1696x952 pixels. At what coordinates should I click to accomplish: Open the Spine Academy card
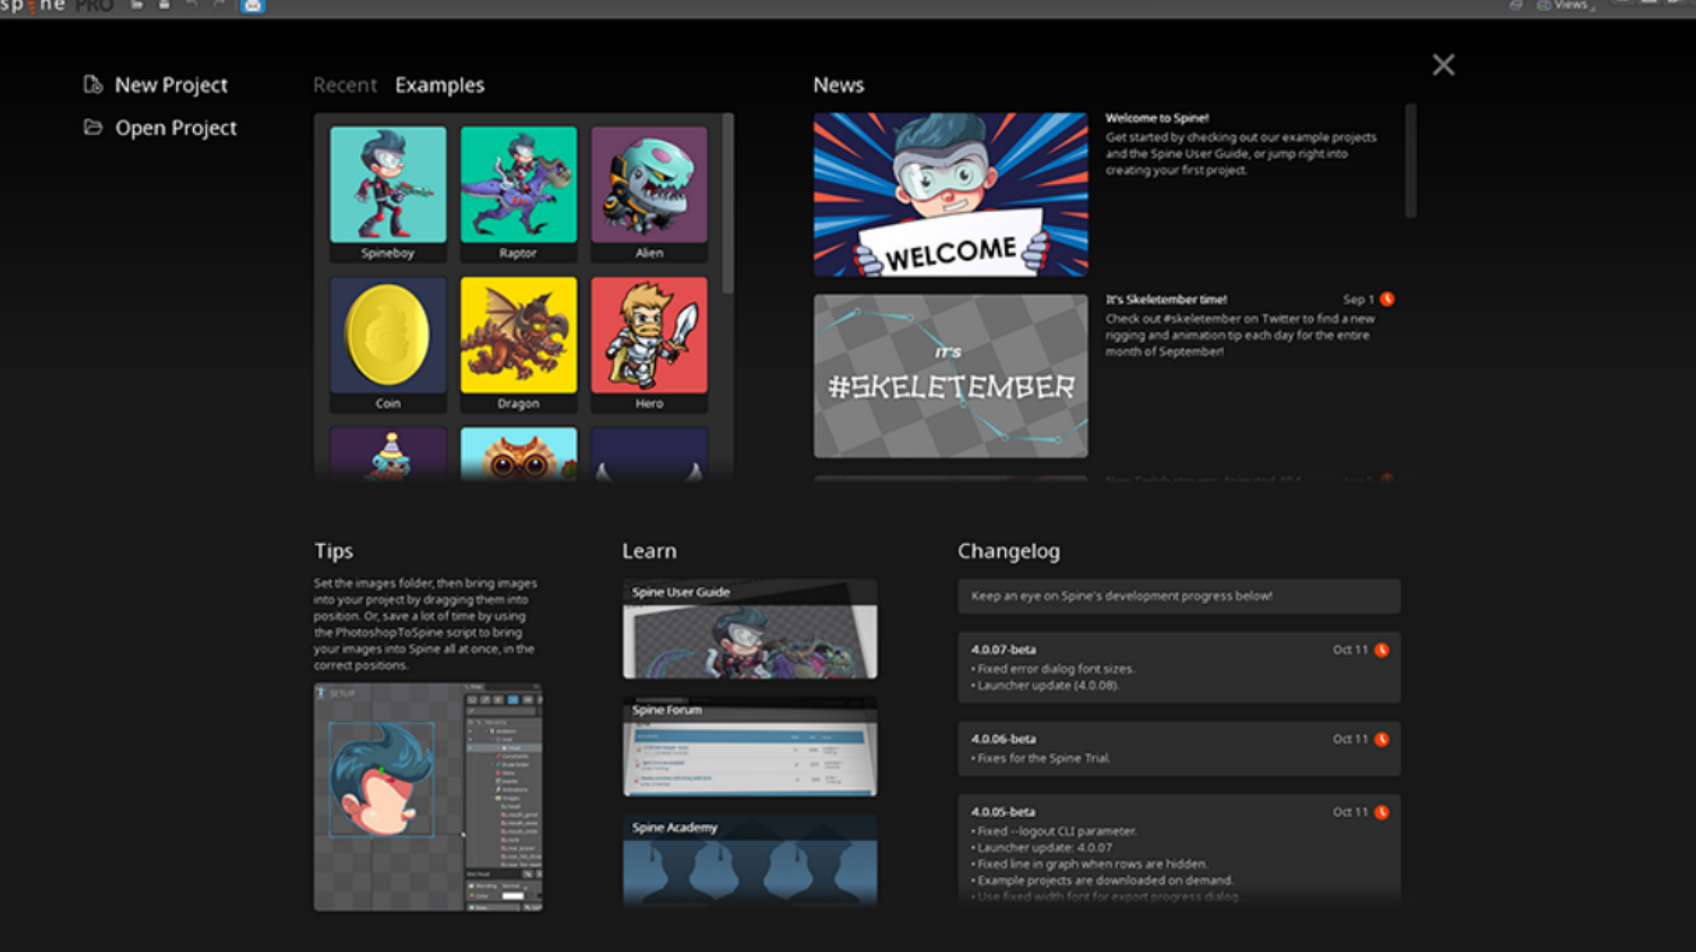[x=750, y=861]
